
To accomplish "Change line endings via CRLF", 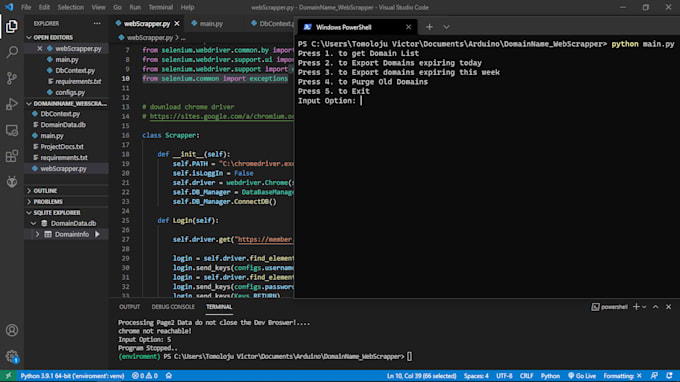I will pyautogui.click(x=526, y=376).
